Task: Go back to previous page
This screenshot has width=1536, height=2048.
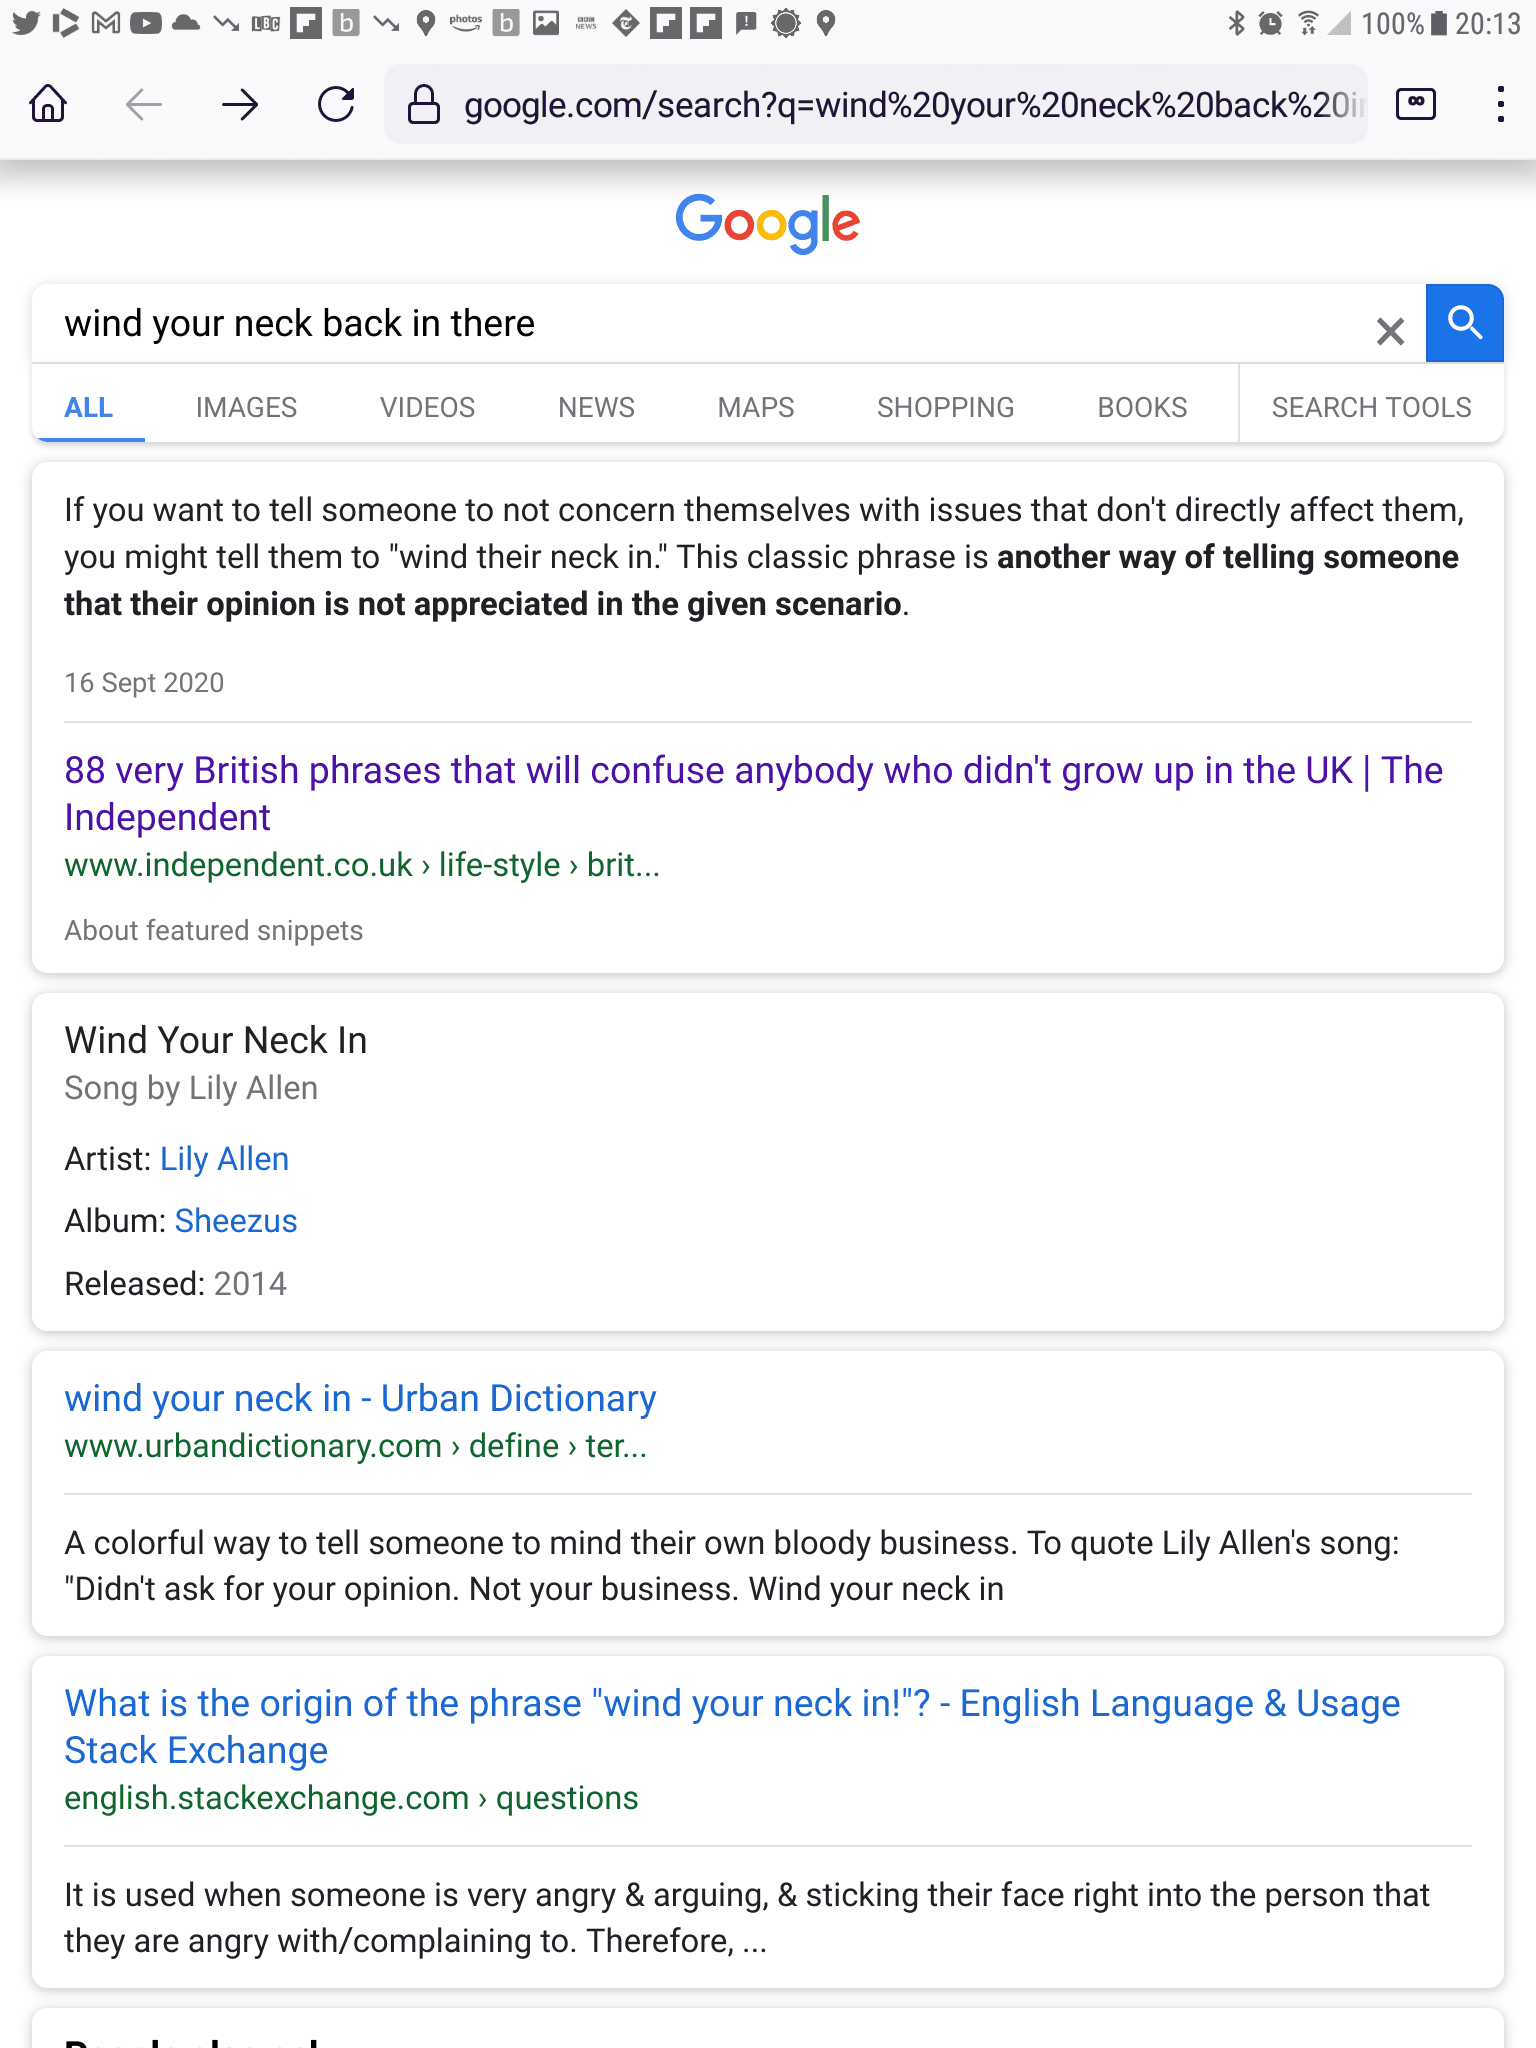Action: (144, 104)
